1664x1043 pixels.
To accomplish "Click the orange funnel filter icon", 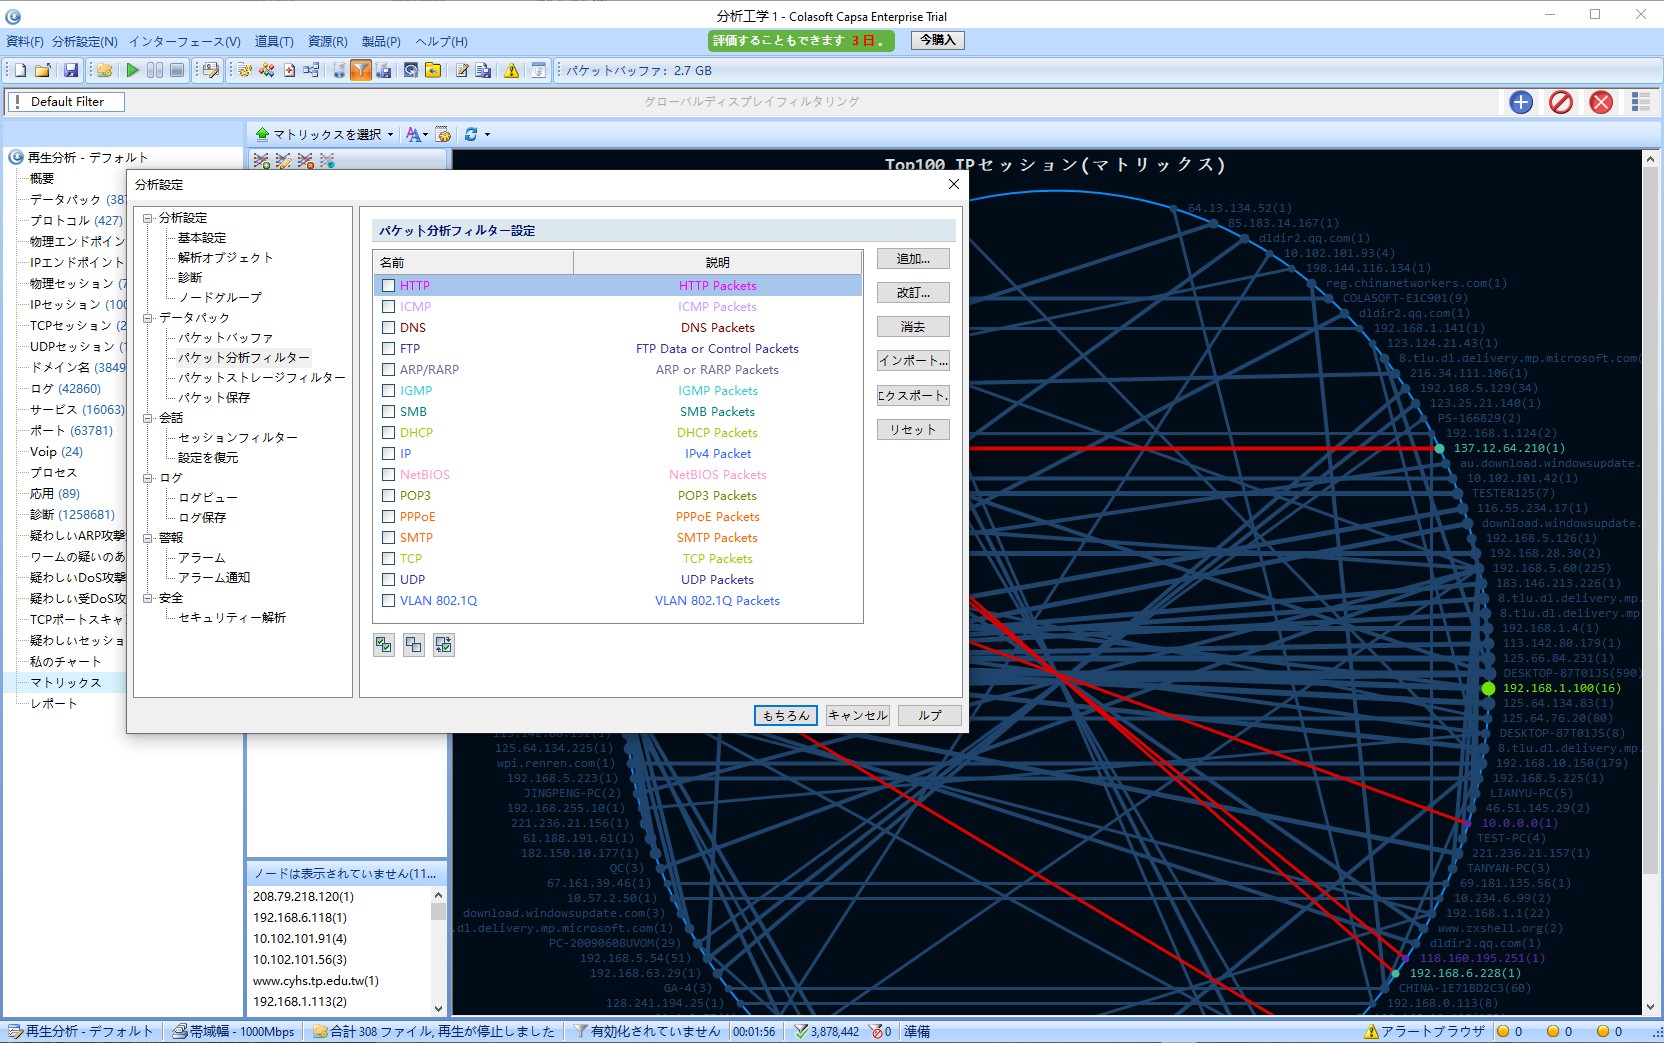I will coord(361,70).
